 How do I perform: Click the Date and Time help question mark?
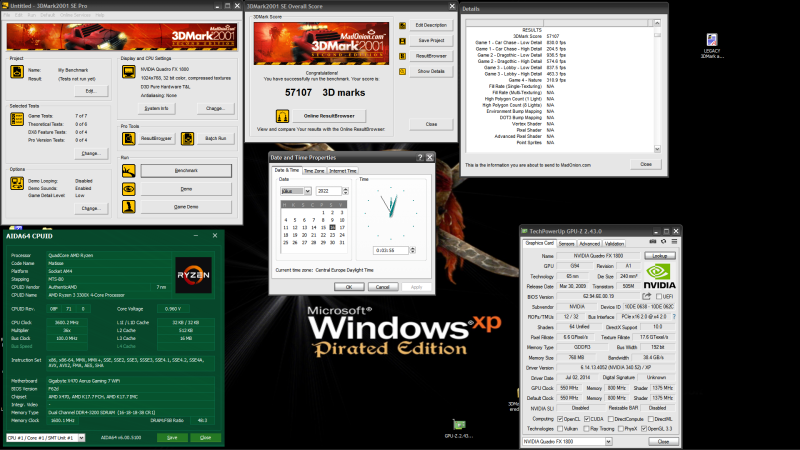click(420, 158)
